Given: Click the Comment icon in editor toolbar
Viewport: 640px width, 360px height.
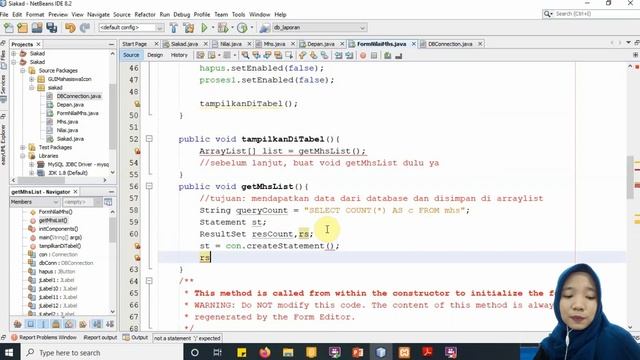Looking at the screenshot, I should (x=388, y=55).
